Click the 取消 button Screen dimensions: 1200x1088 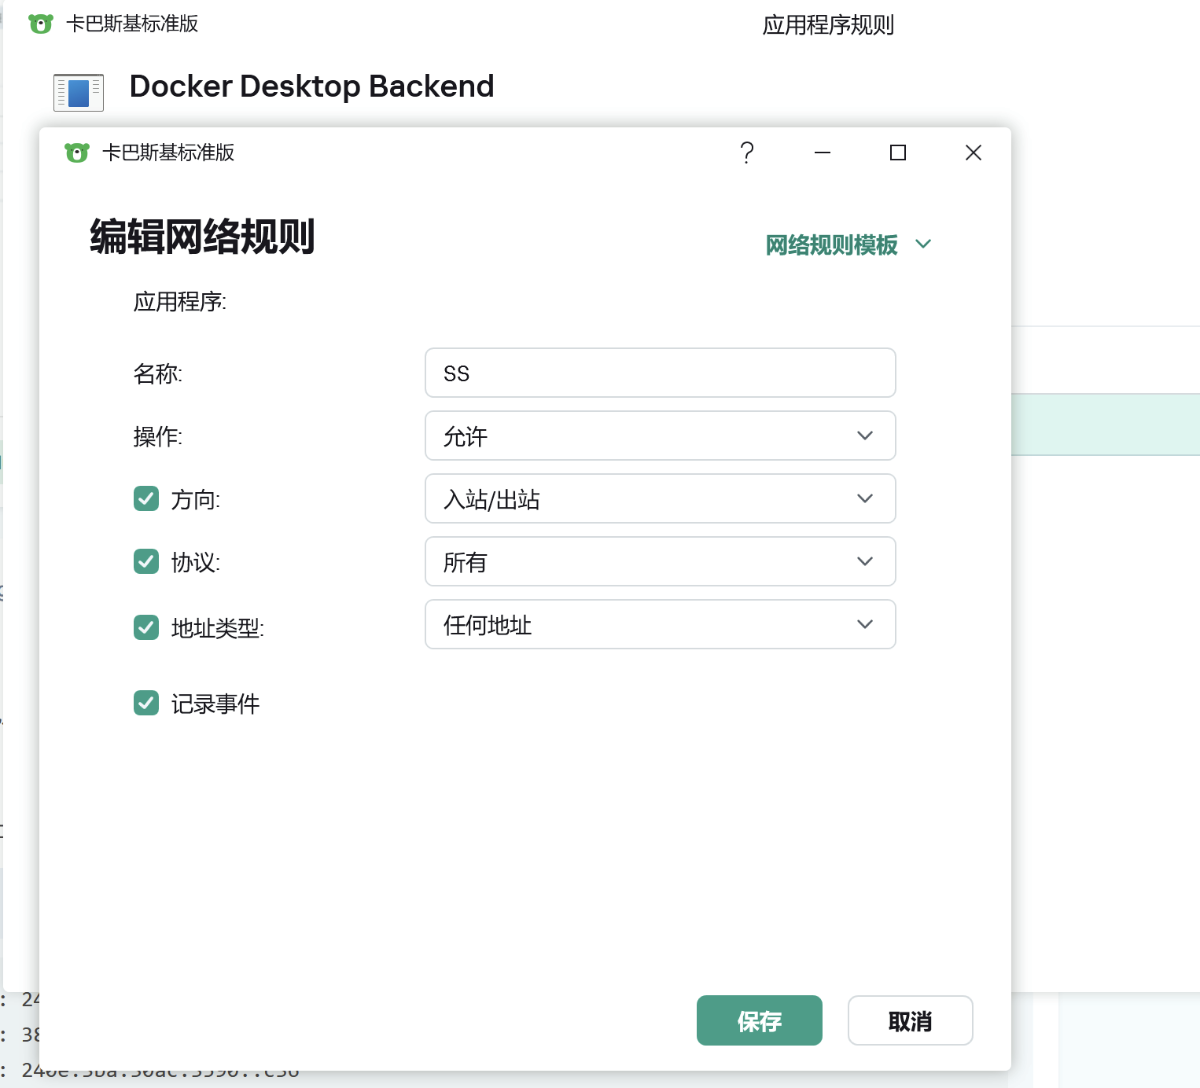coord(910,1021)
